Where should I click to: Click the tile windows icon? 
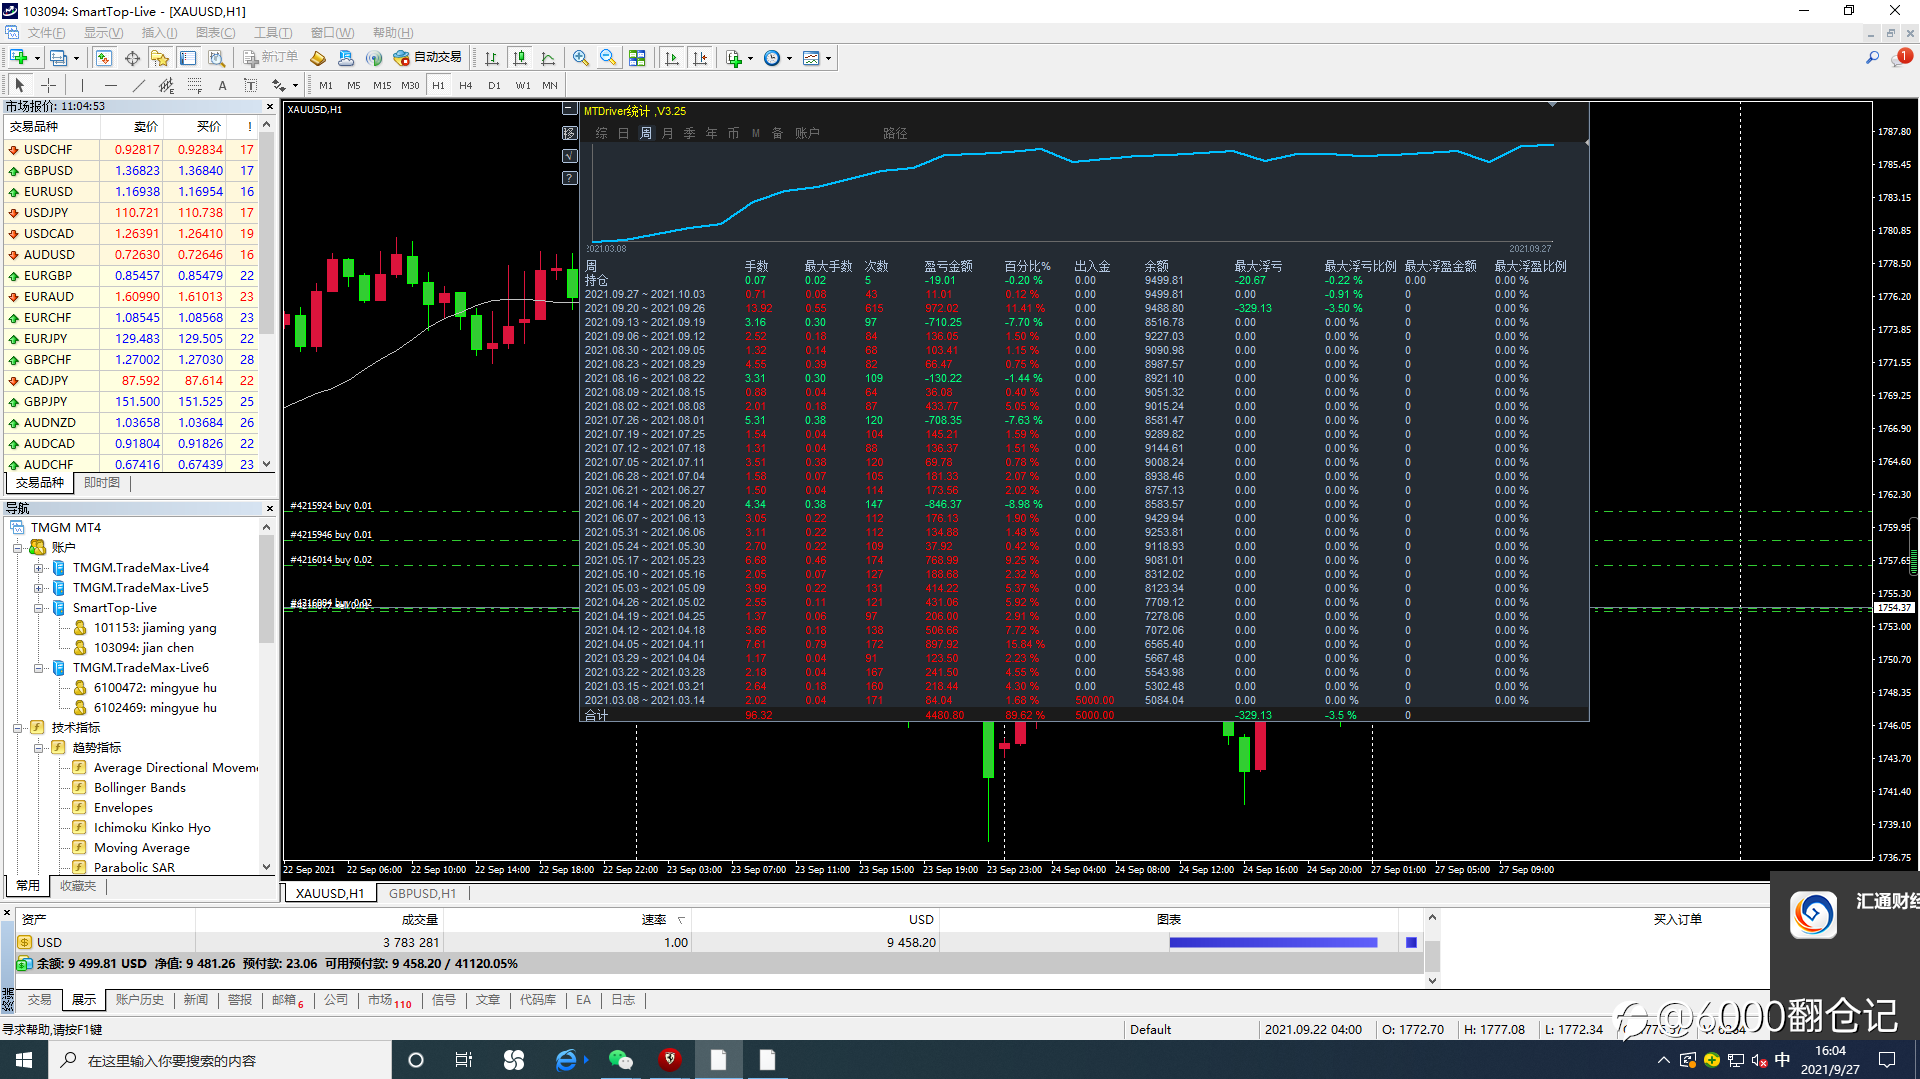coord(637,58)
